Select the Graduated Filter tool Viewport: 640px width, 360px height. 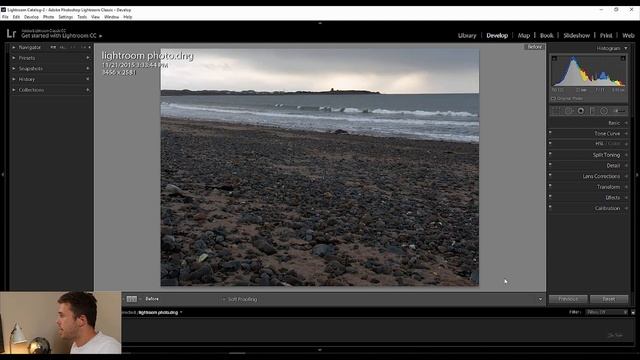click(592, 111)
